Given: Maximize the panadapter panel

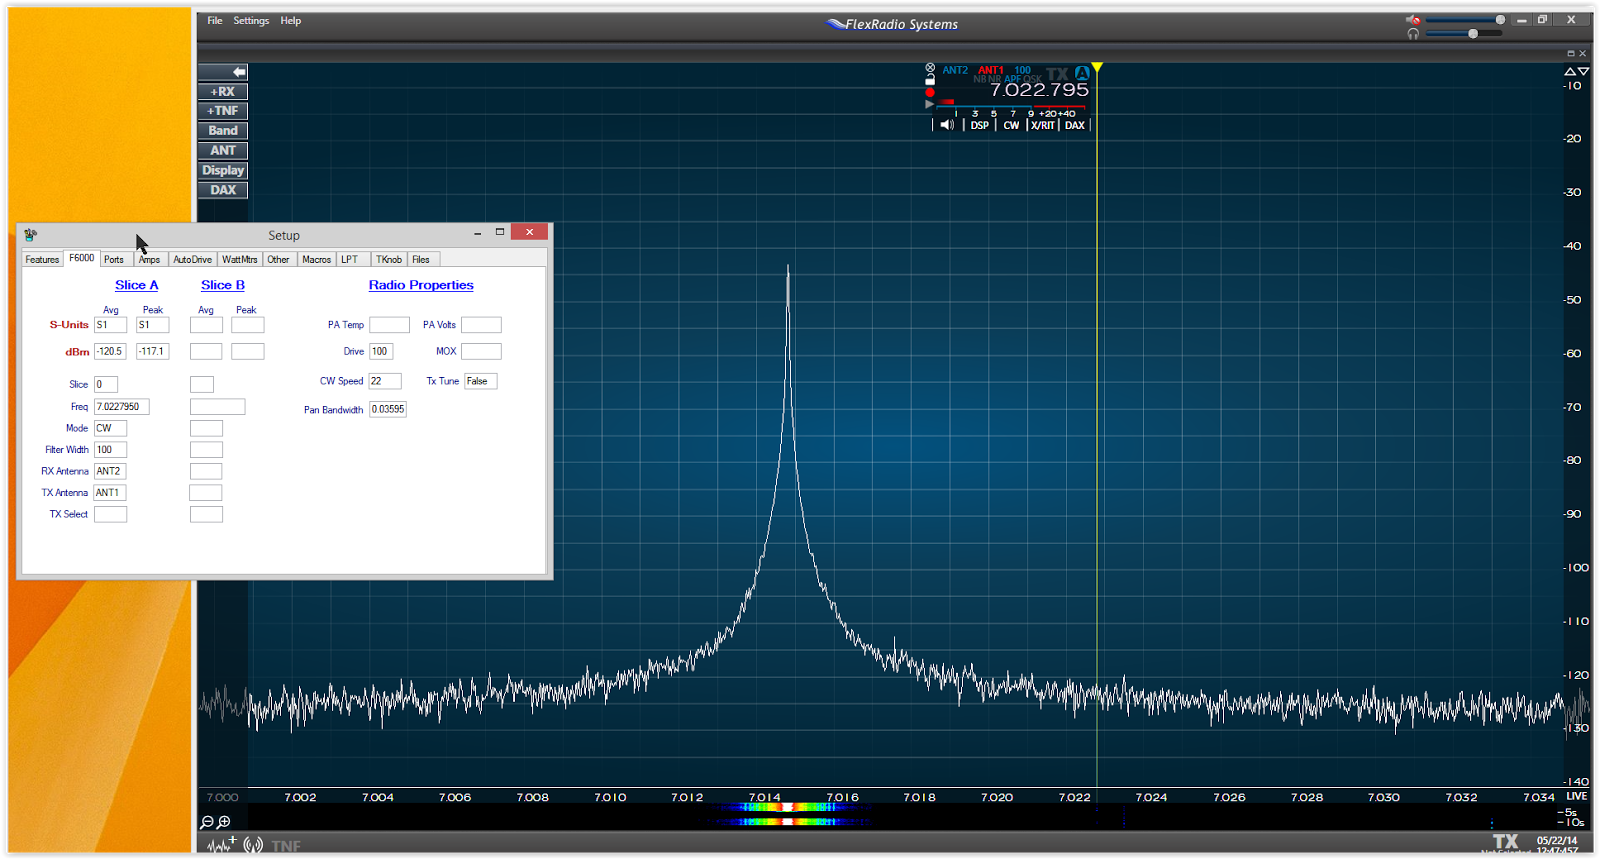Looking at the screenshot, I should (1571, 53).
